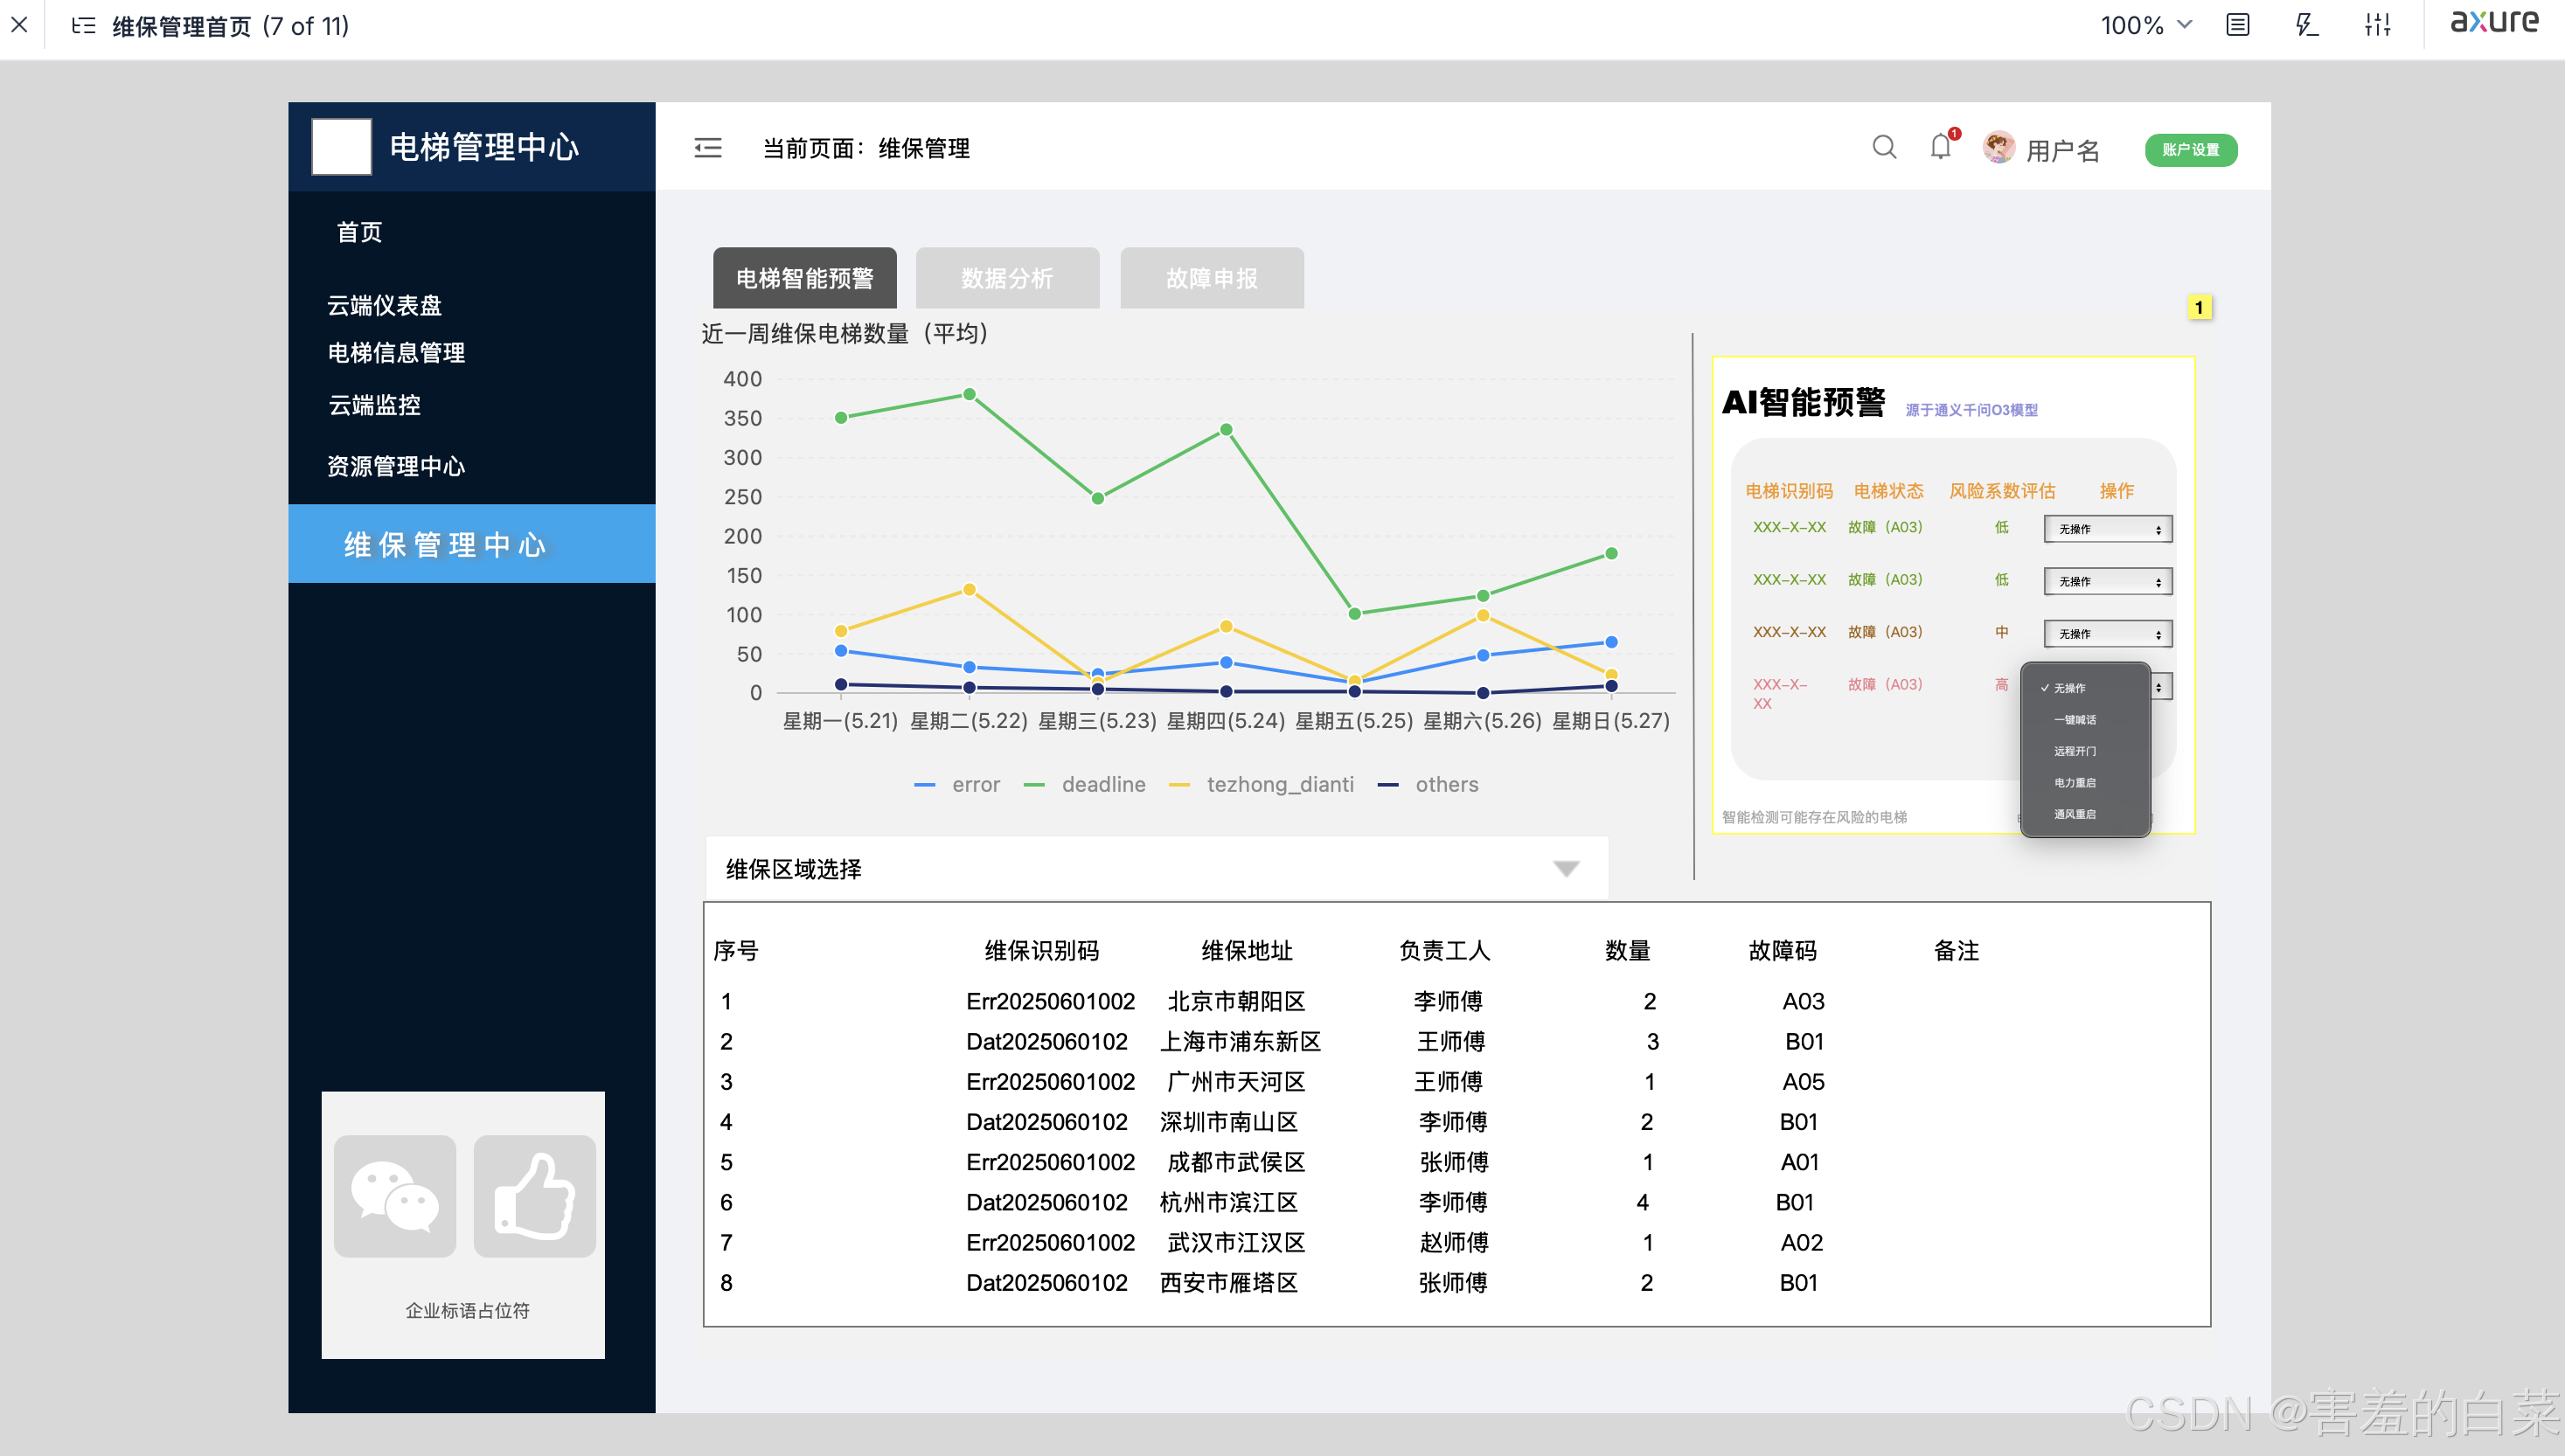Click the green 350 point on Monday

[x=841, y=418]
